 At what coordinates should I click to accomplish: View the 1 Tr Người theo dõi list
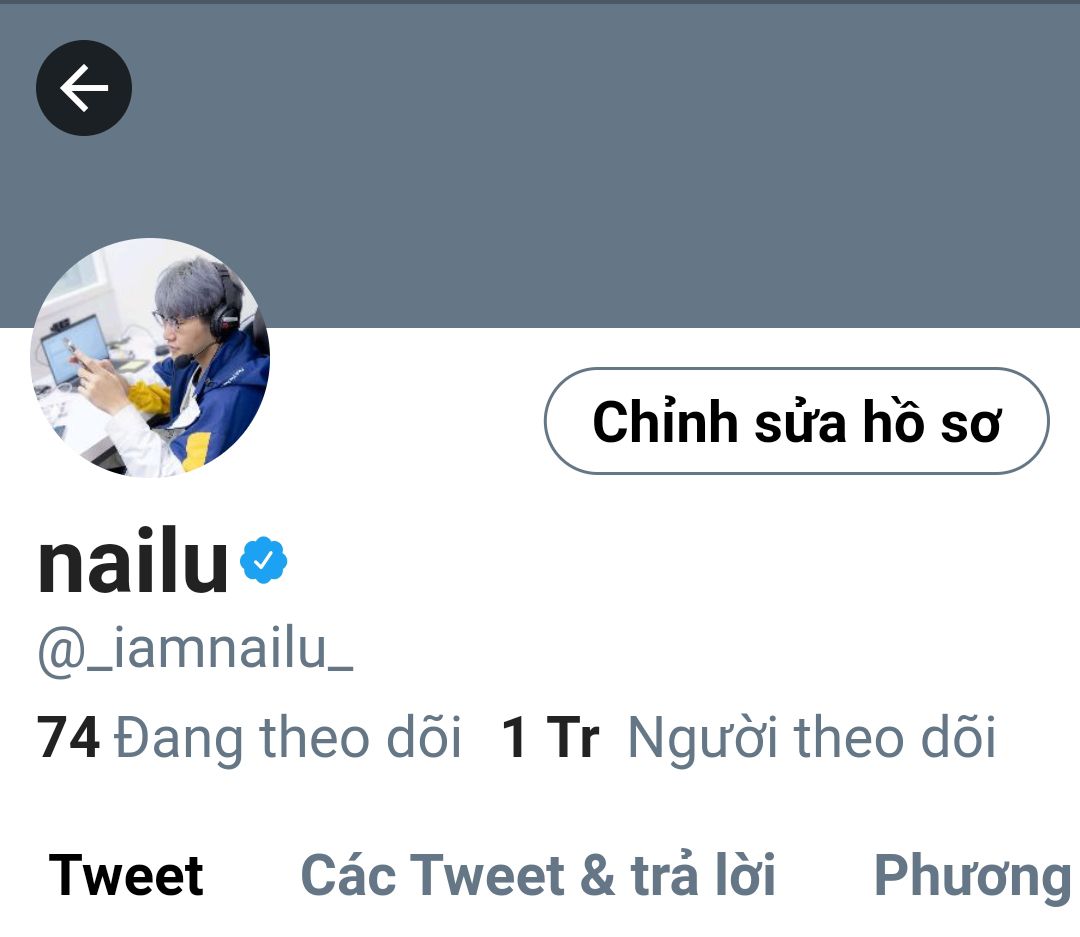[749, 739]
